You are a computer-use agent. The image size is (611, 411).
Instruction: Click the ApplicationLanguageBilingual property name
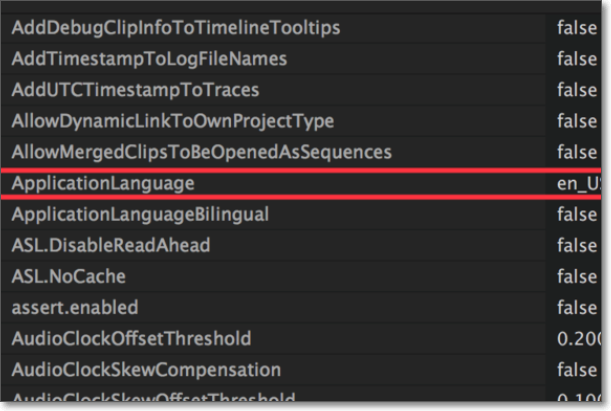pos(139,215)
